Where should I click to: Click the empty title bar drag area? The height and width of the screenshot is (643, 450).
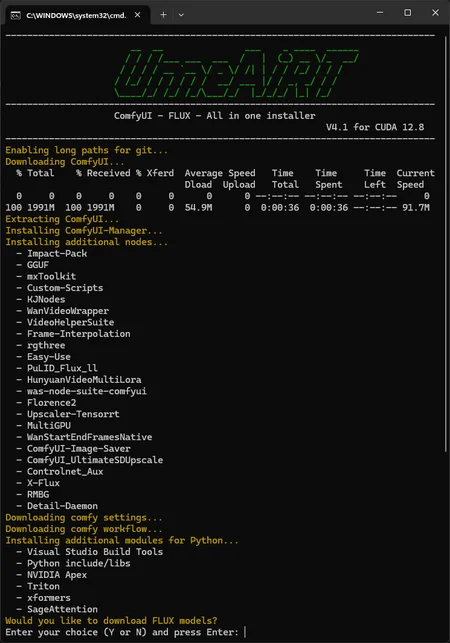[x=279, y=13]
